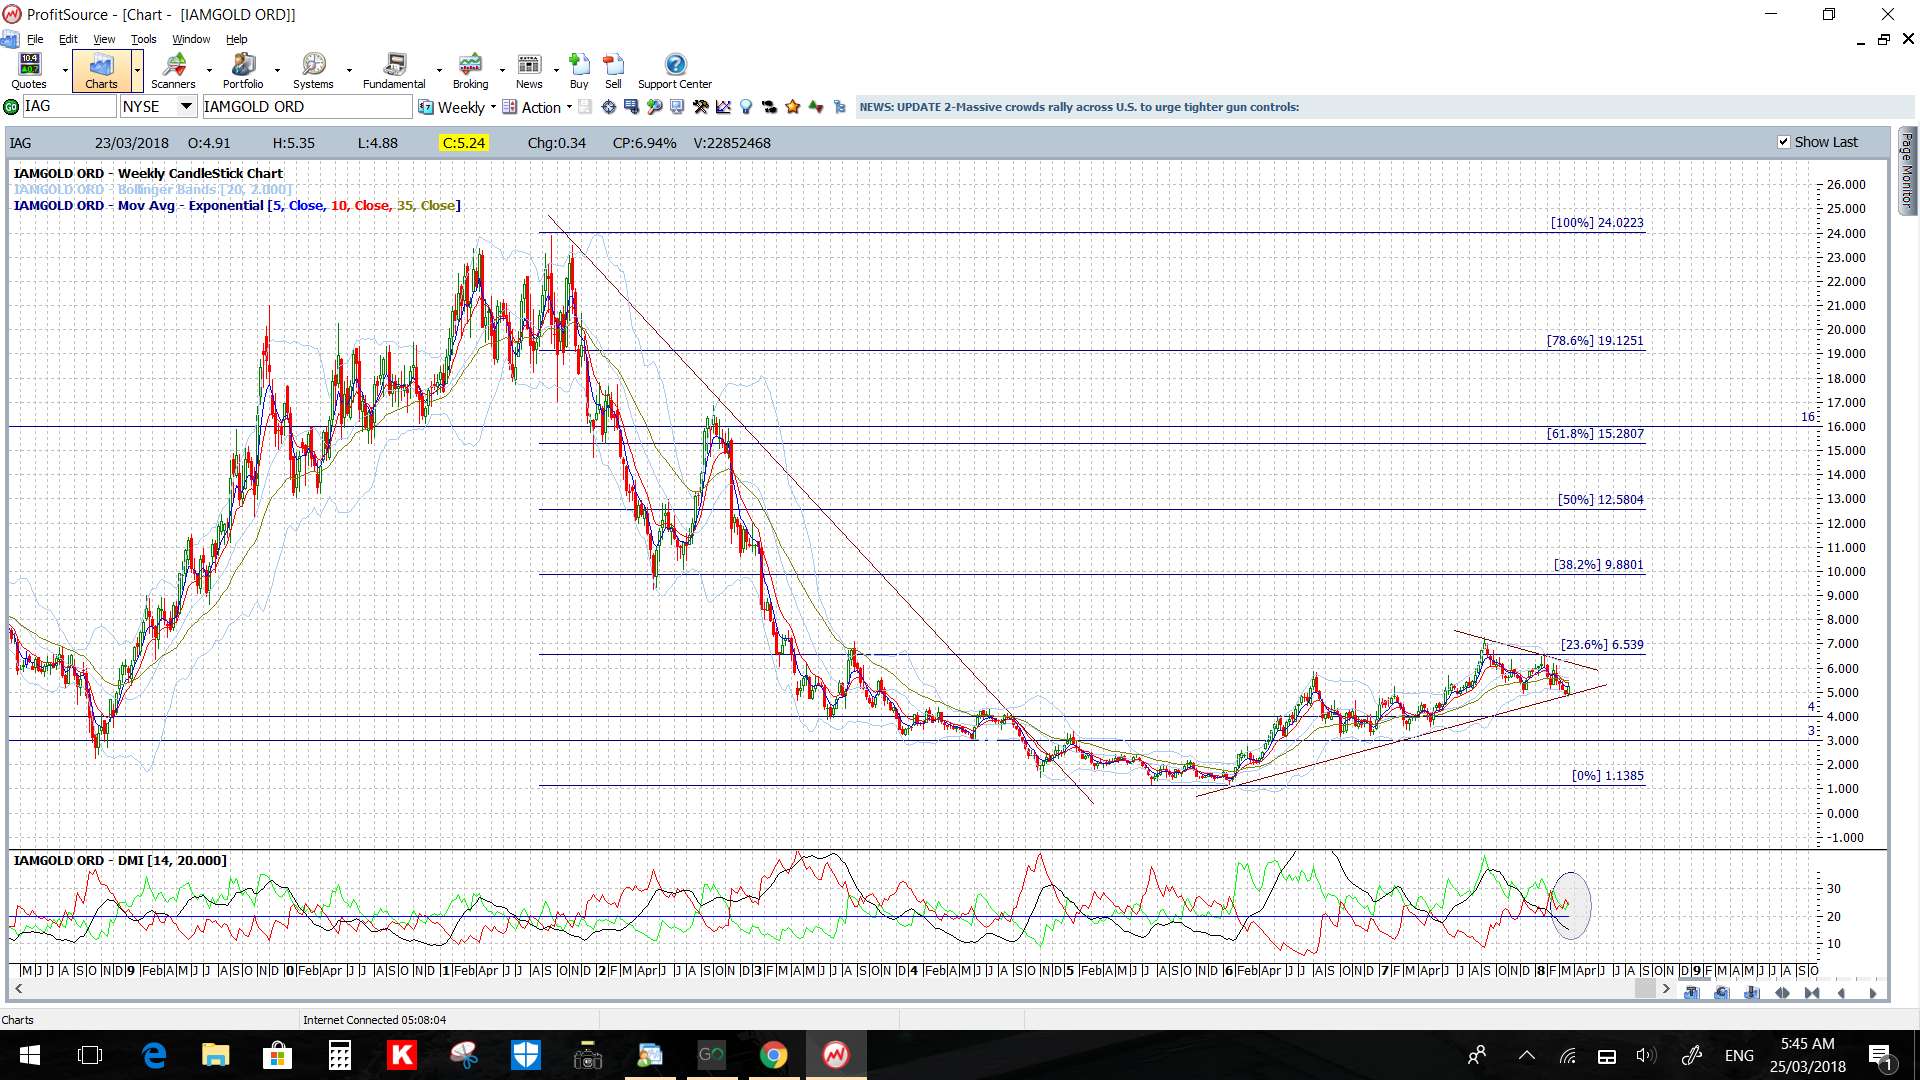
Task: Open the Tools menu
Action: coord(143,39)
